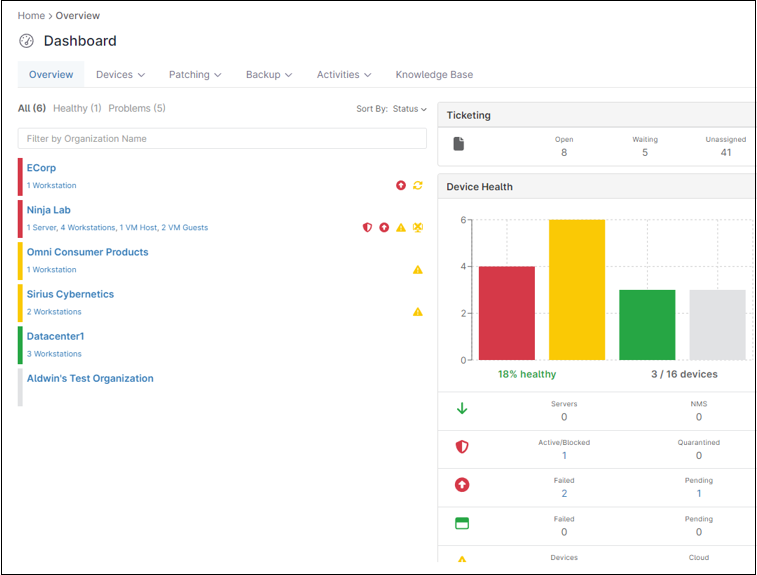Click warning triangle for Sirius Cybernetics
757x575 pixels.
pos(418,312)
